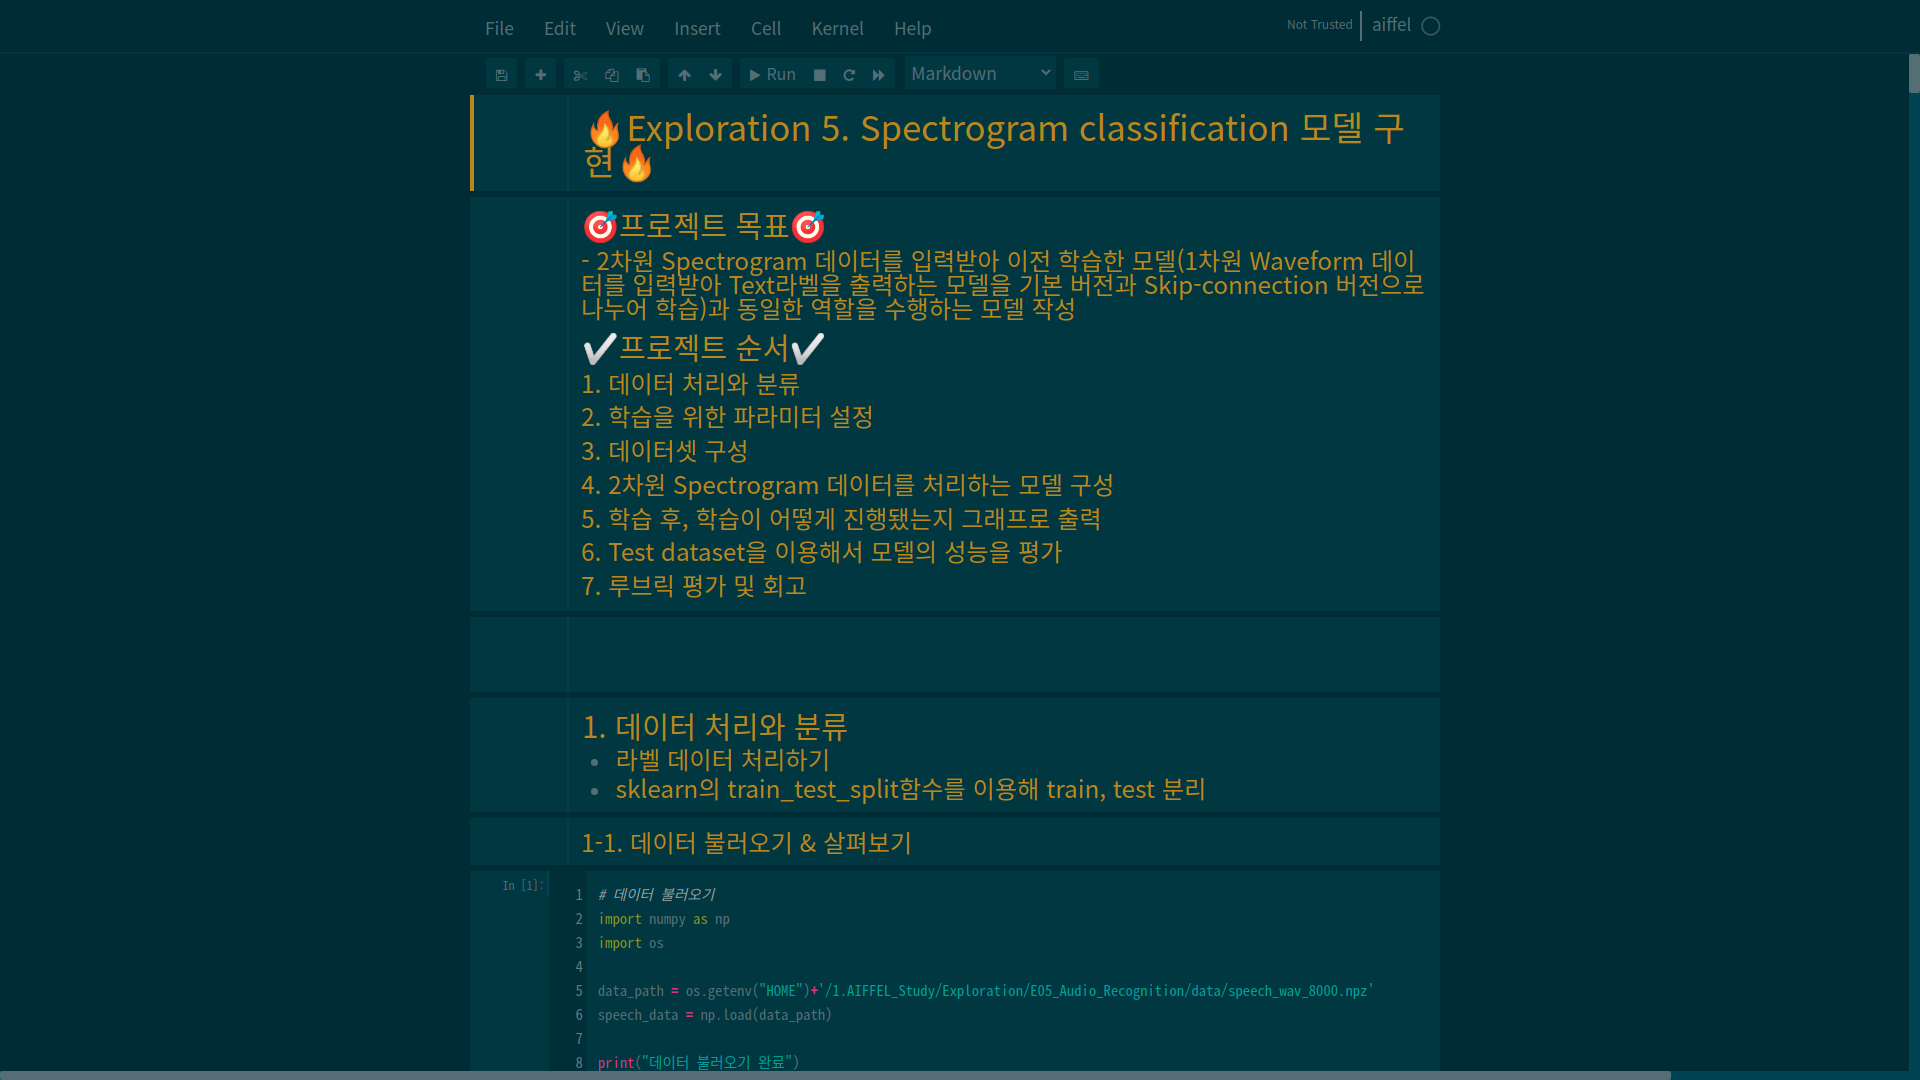Image resolution: width=1920 pixels, height=1080 pixels.
Task: Open the Kernel menu
Action: click(837, 29)
